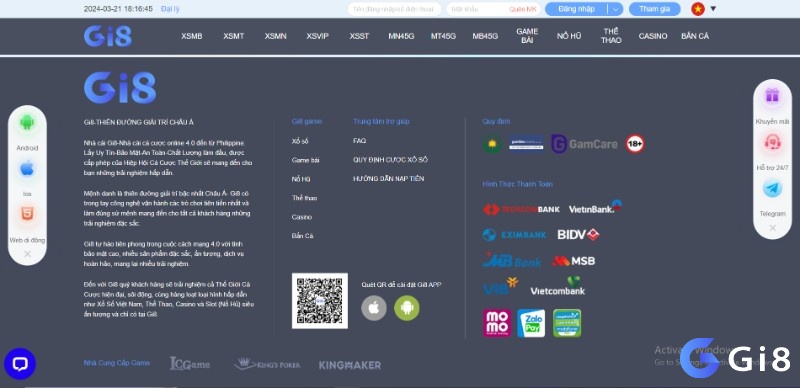The image size is (800, 388).
Task: Contact Hỗ trợ 24/7 headset icon
Action: (772, 143)
